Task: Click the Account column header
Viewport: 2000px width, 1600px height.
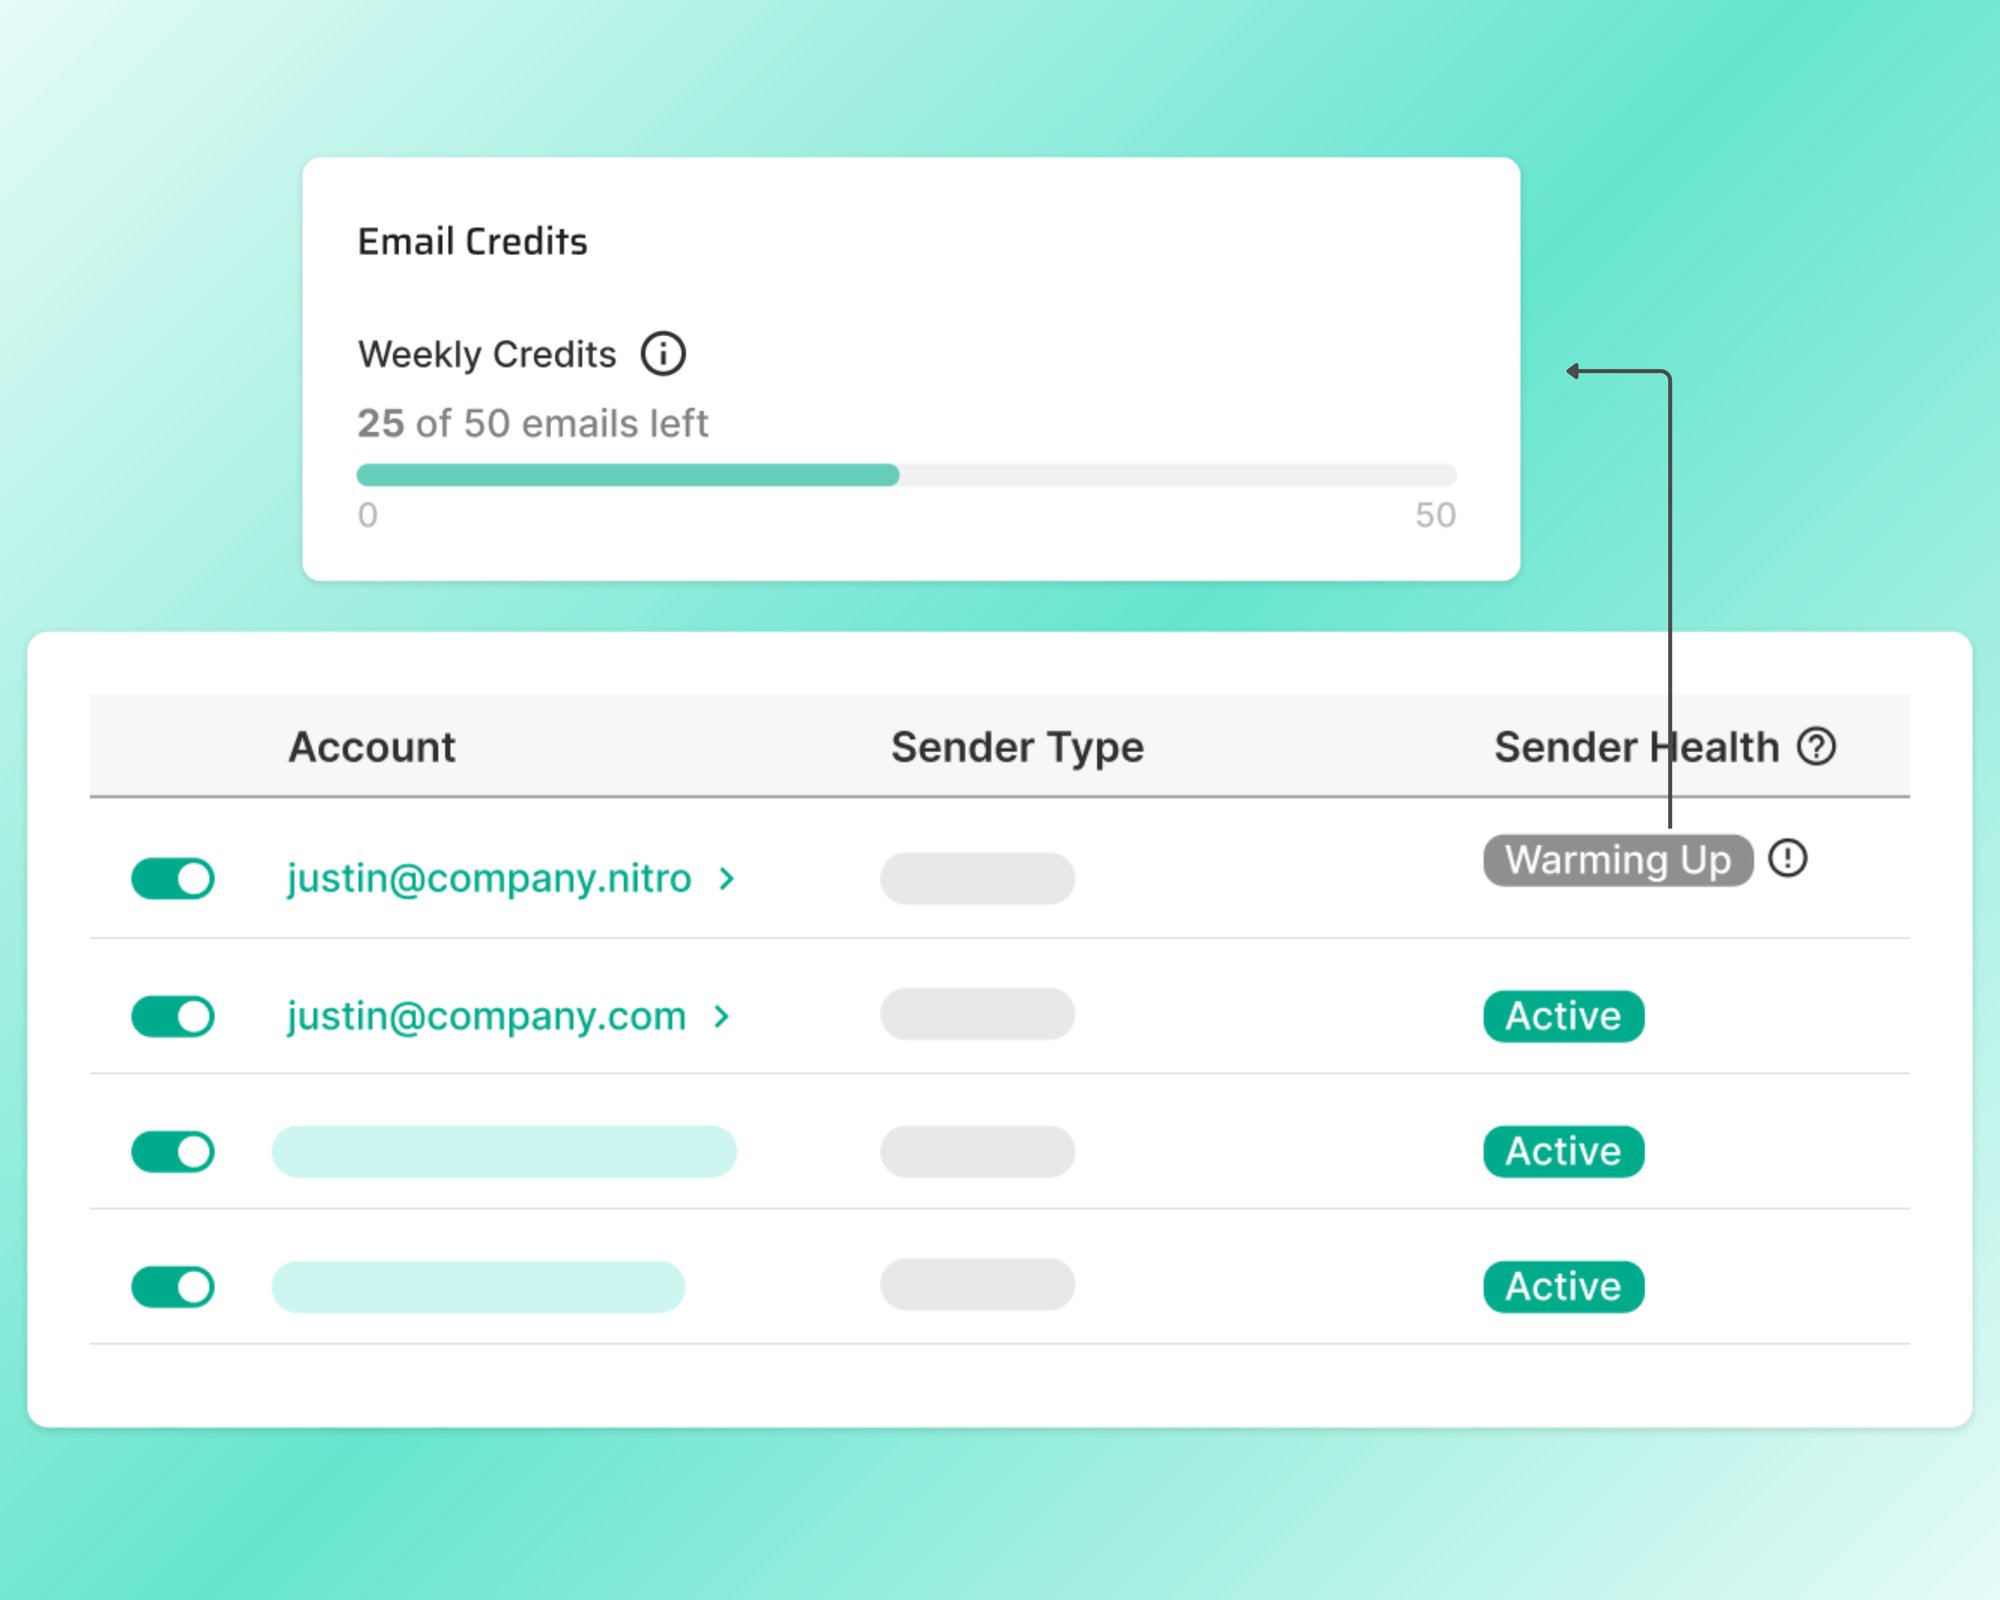Action: 372,747
